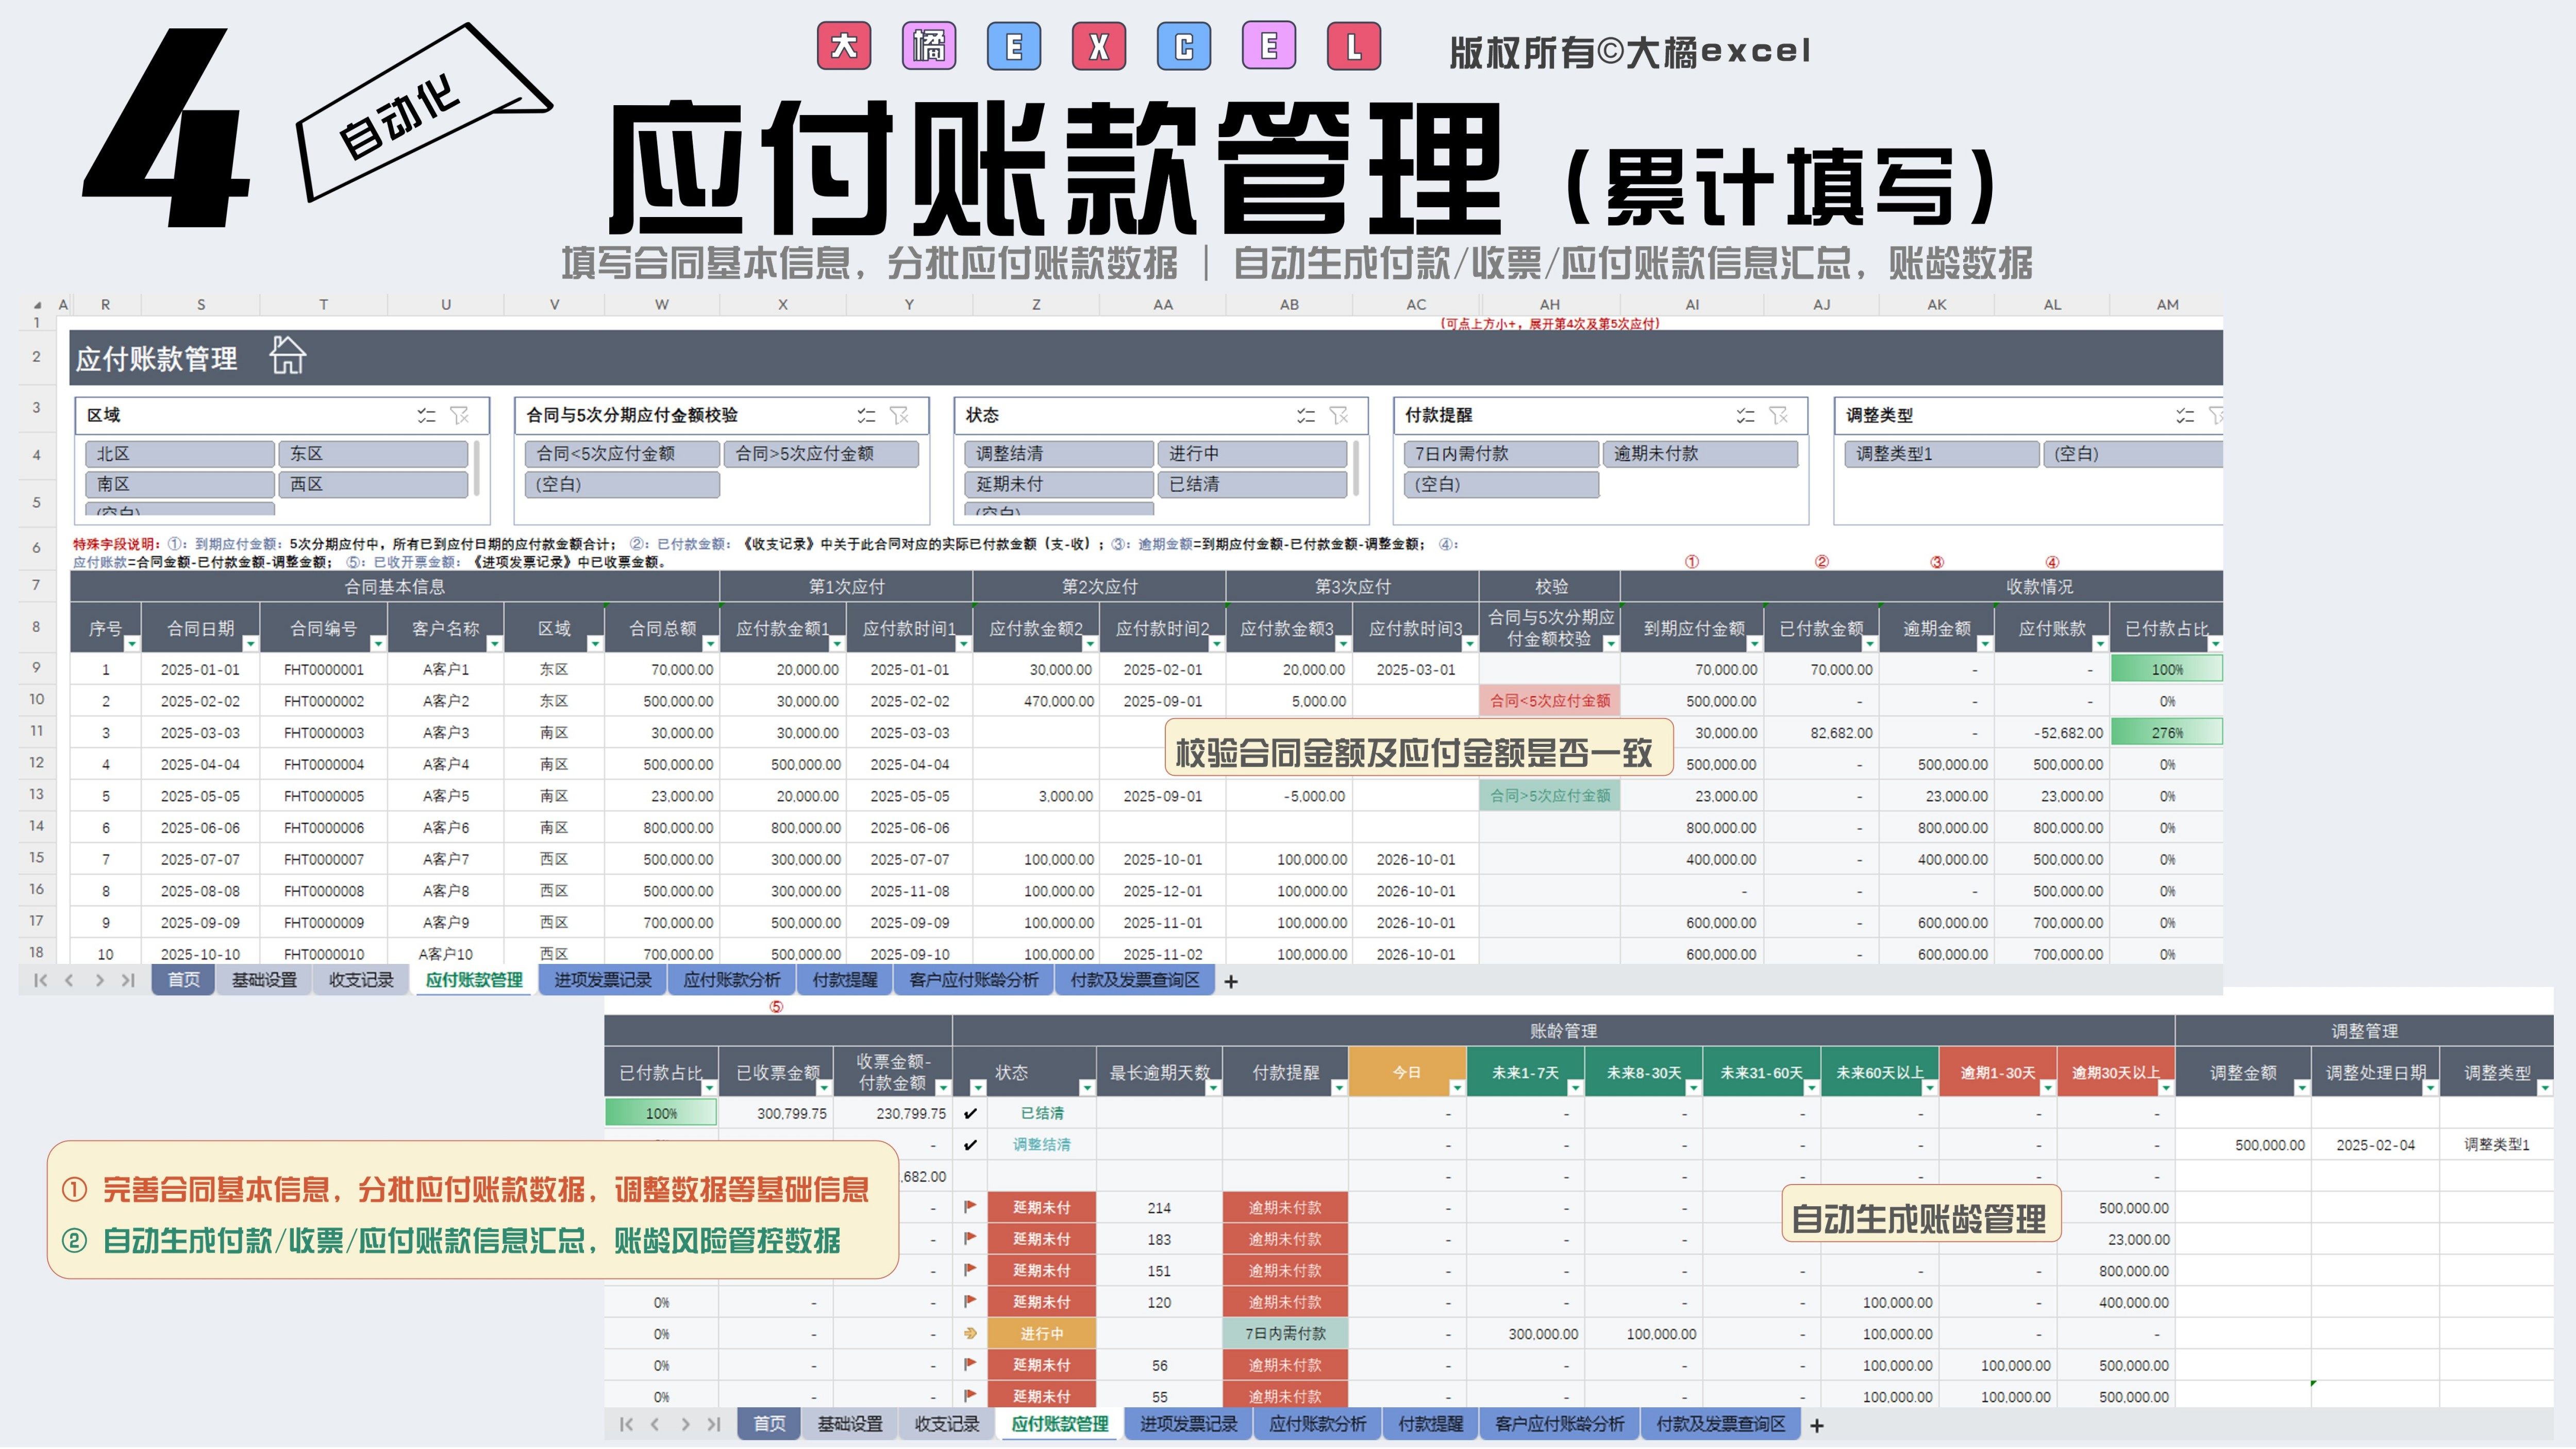2576x1449 pixels.
Task: Toggle multi-select in the 区域 slicer
Action: pyautogui.click(x=427, y=415)
